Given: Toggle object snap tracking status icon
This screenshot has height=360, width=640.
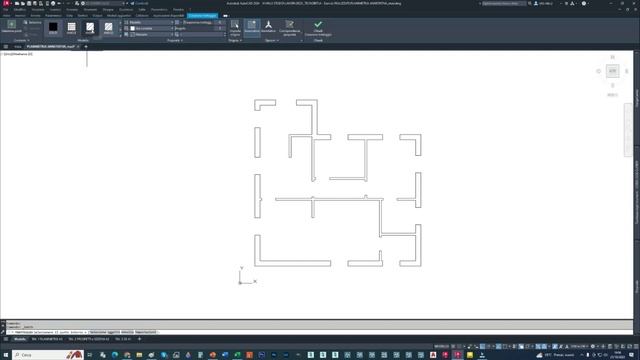Looking at the screenshot, I should [x=498, y=347].
